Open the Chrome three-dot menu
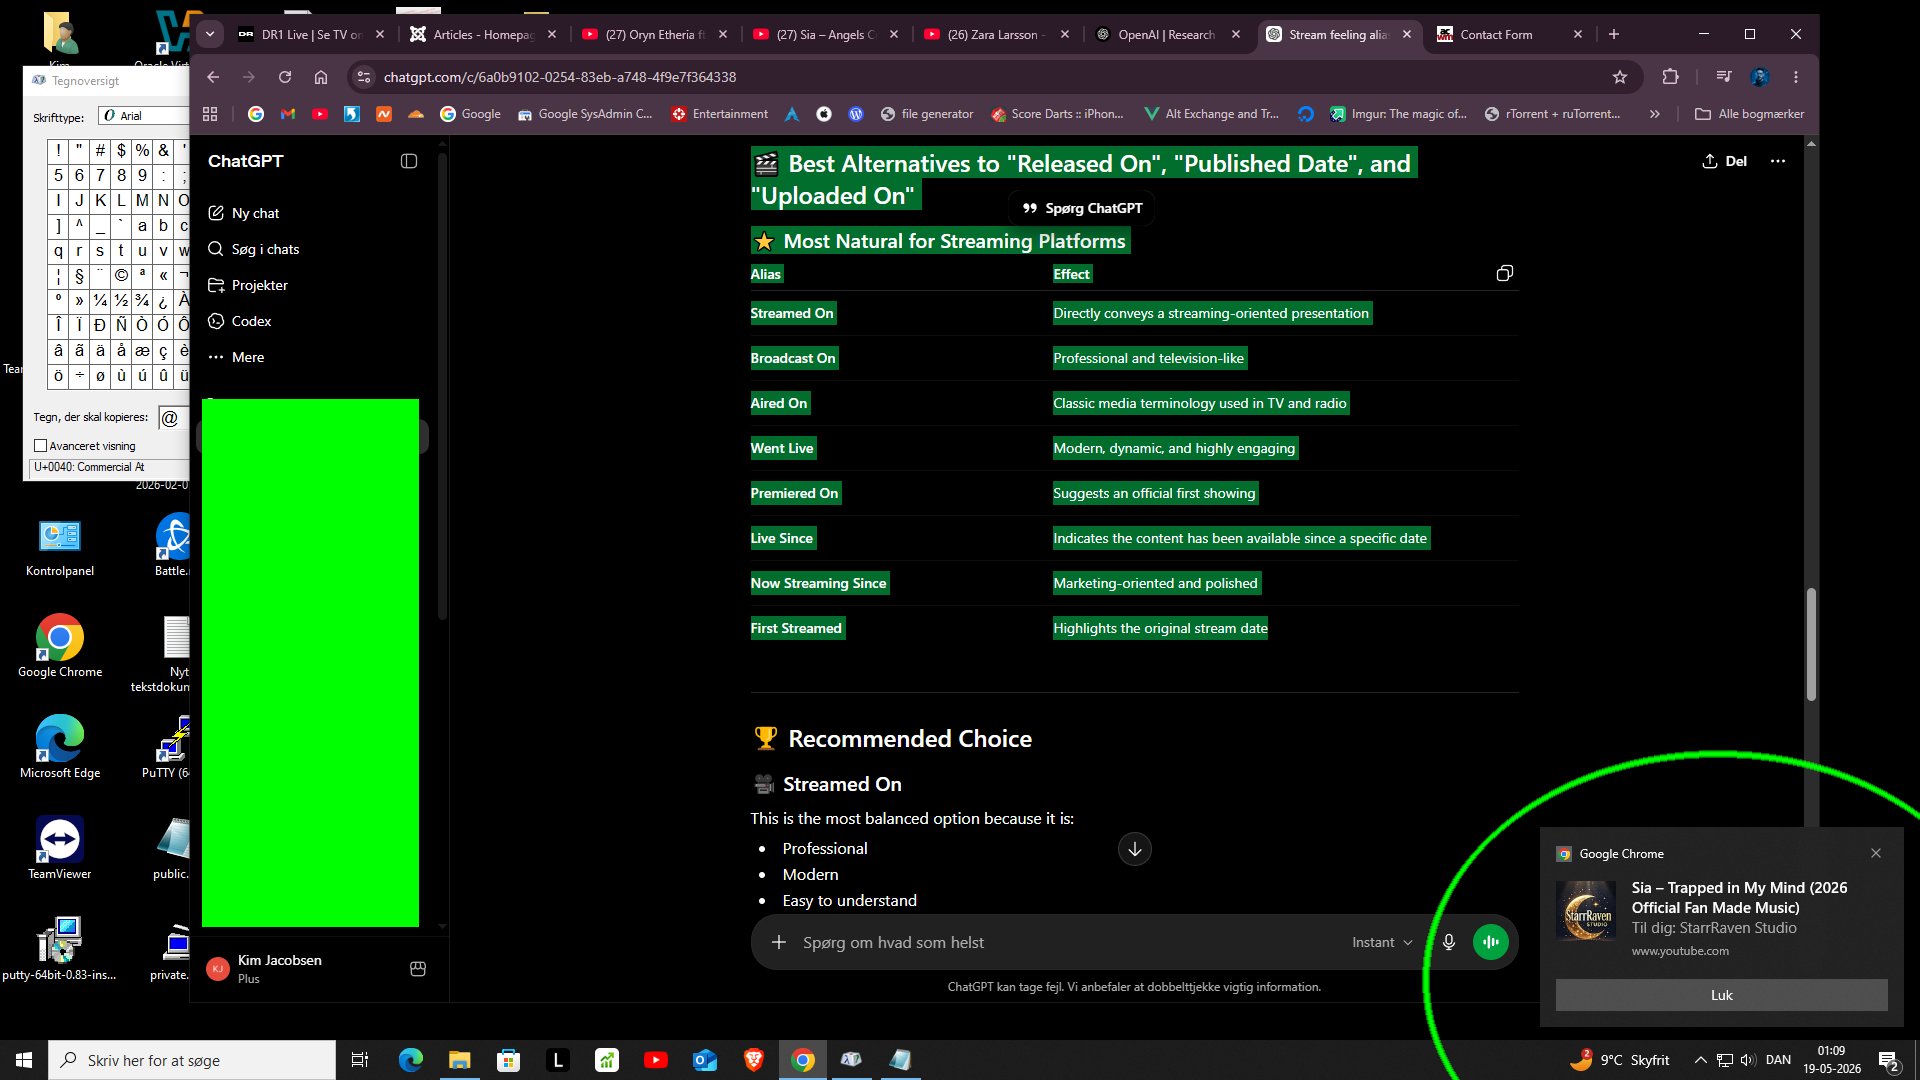 point(1796,77)
